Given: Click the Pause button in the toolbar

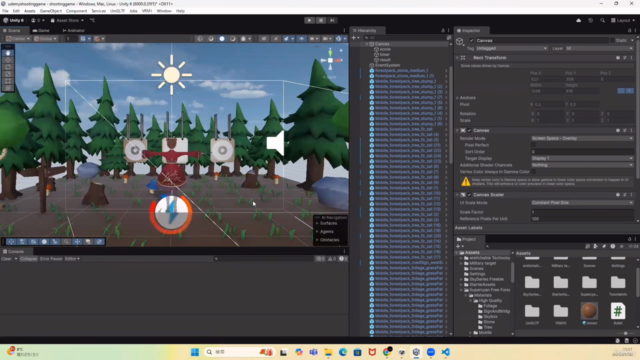Looking at the screenshot, I should (x=321, y=20).
